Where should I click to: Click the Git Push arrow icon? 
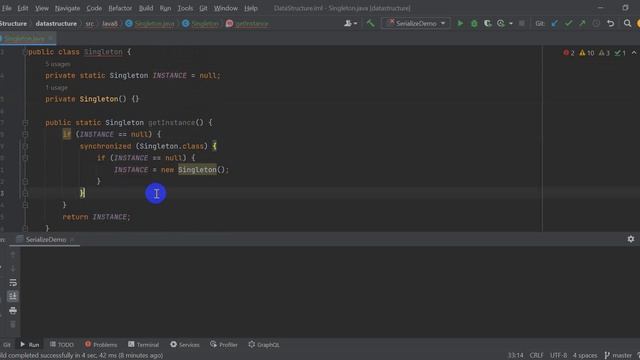click(x=582, y=24)
